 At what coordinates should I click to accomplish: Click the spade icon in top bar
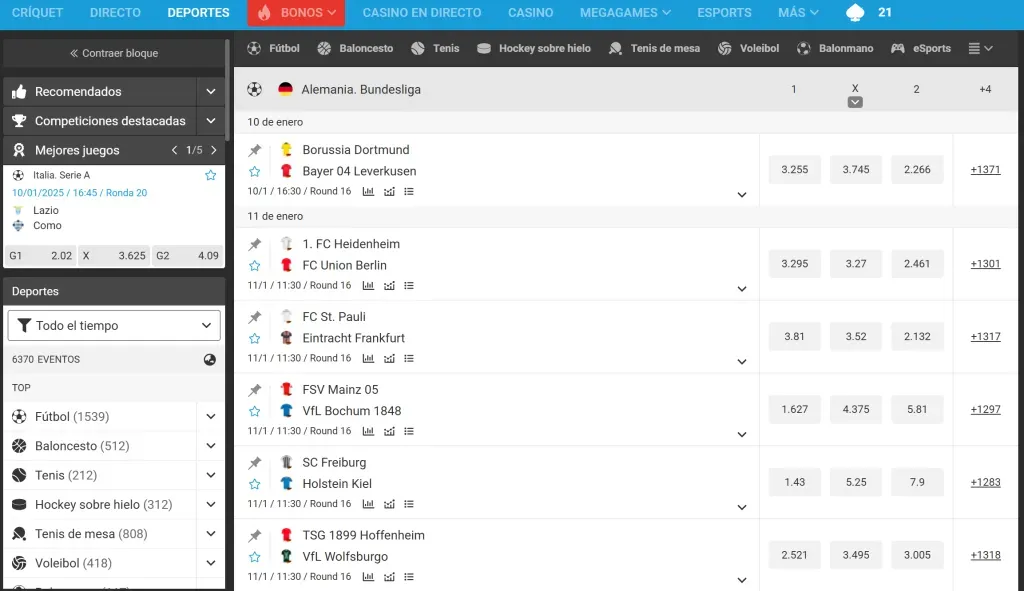click(855, 13)
